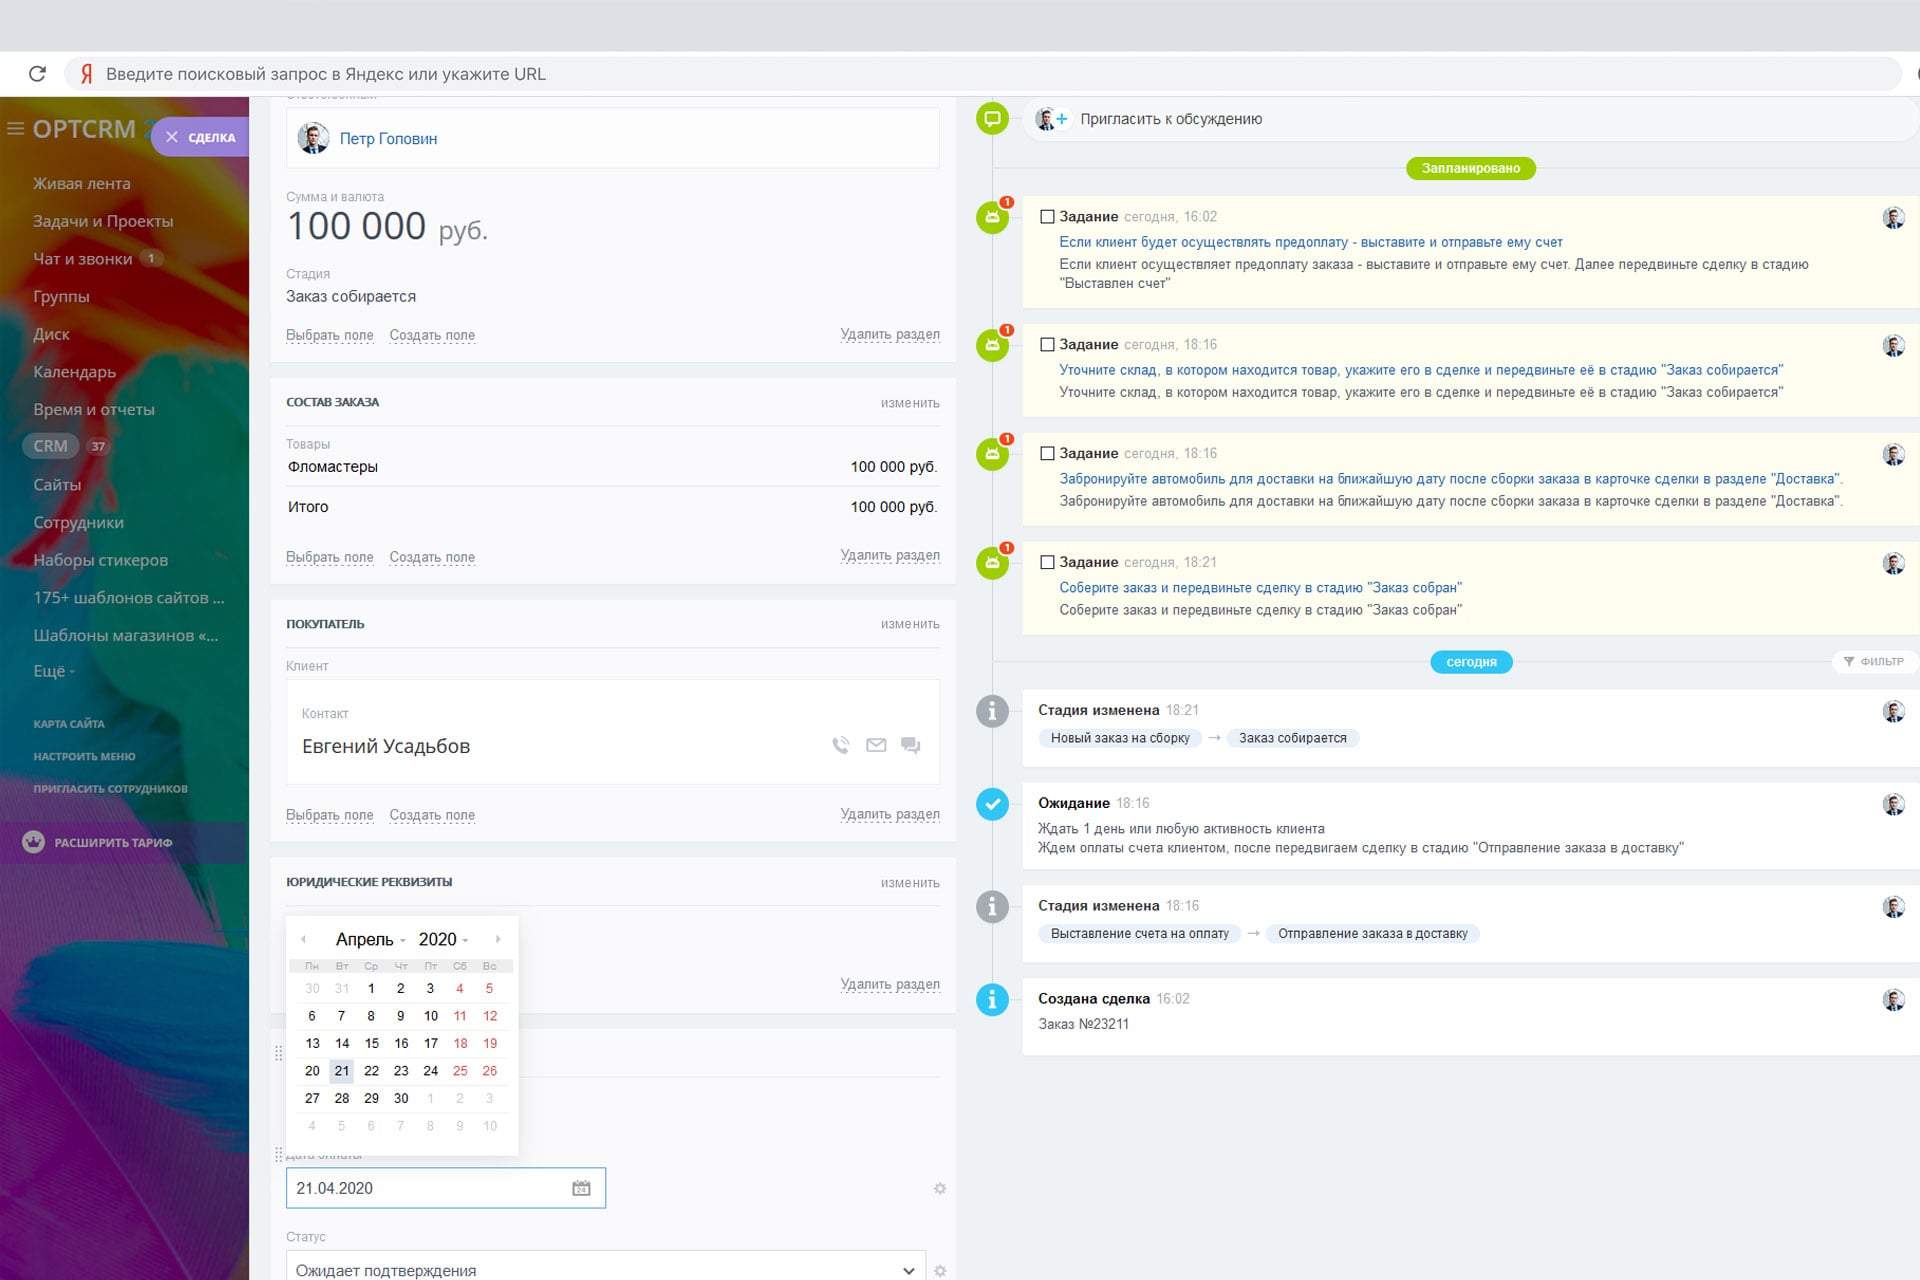This screenshot has width=1920, height=1280.
Task: Open the hamburger menu near OPTCRM logo
Action: (x=15, y=129)
